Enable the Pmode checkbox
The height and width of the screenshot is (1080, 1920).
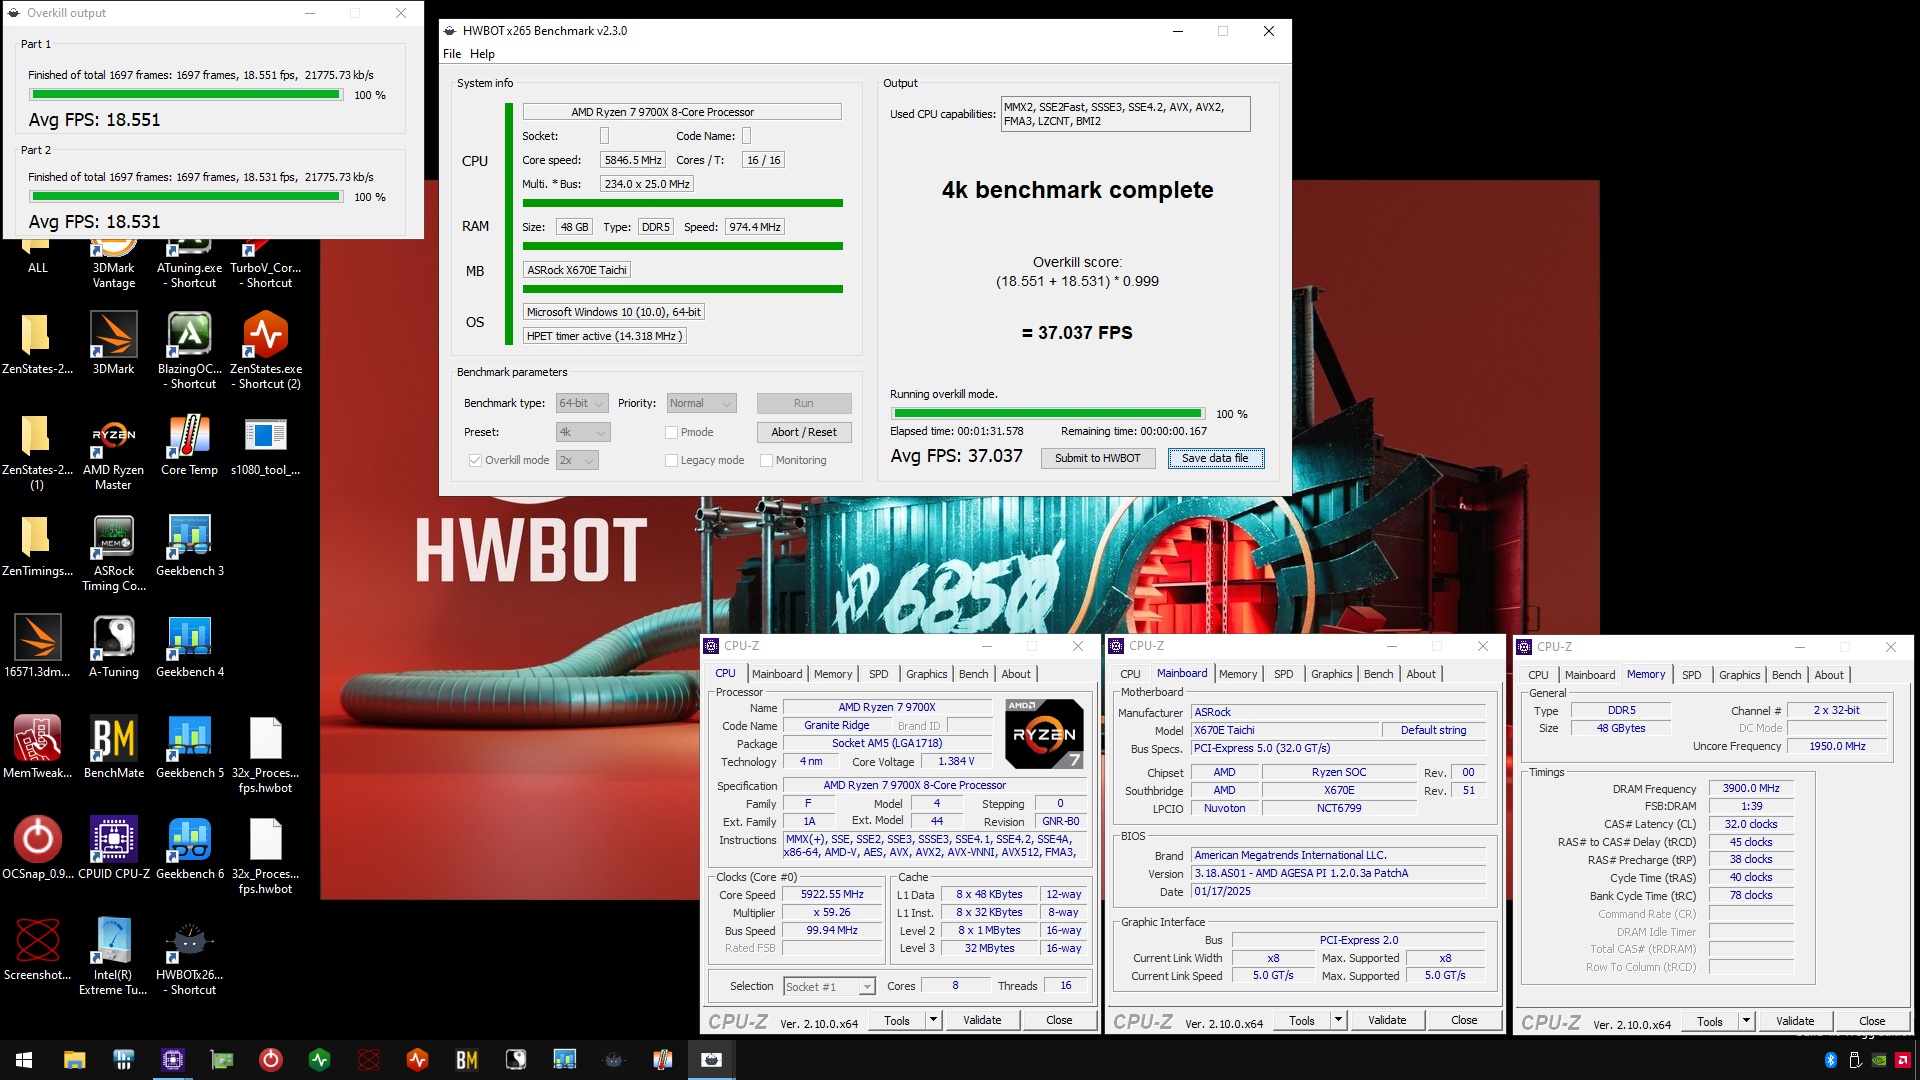click(671, 432)
